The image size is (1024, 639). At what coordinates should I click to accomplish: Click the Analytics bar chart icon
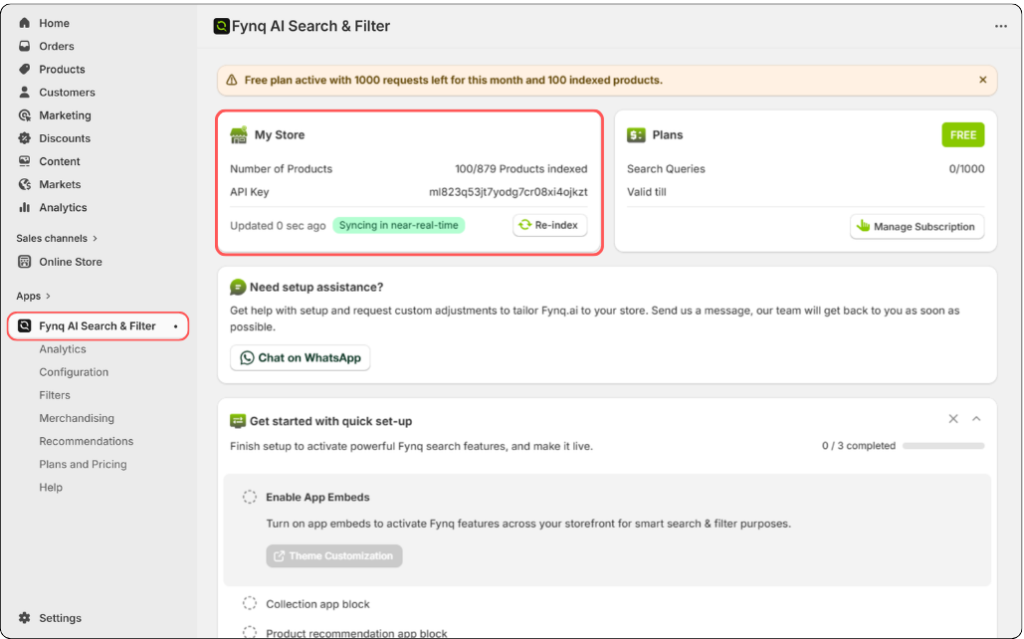tap(24, 207)
